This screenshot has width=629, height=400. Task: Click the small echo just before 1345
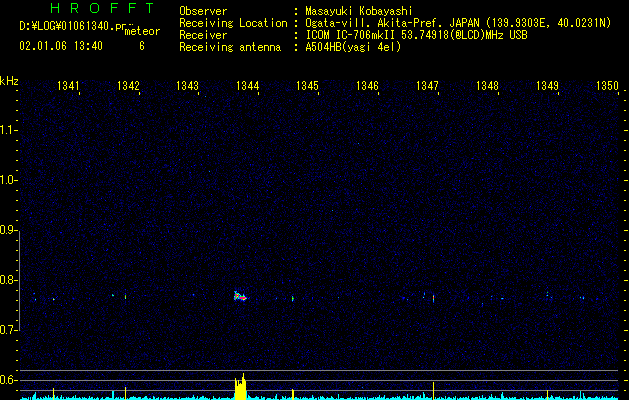click(293, 298)
